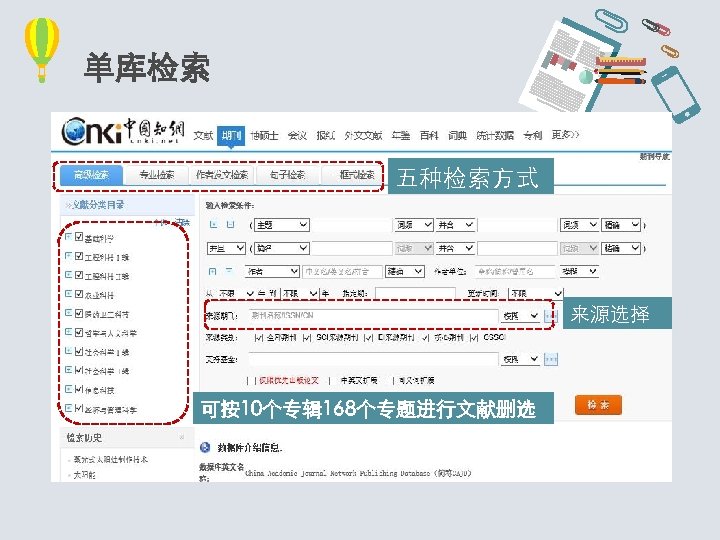Expand the 医药卫生科技 tree node
The width and height of the screenshot is (720, 540).
pyautogui.click(x=68, y=314)
